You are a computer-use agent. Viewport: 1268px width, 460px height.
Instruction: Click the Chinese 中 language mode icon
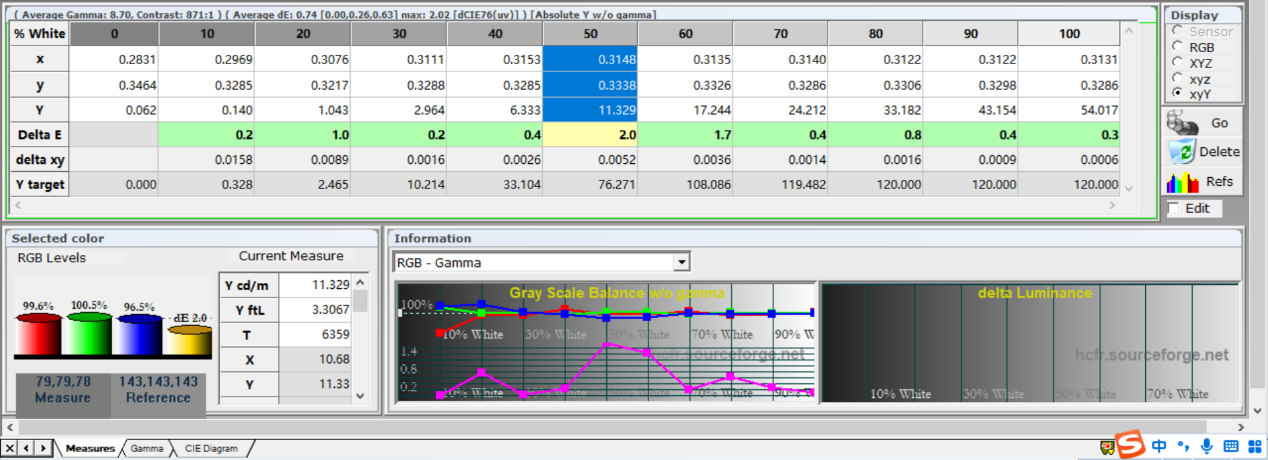(x=1158, y=446)
